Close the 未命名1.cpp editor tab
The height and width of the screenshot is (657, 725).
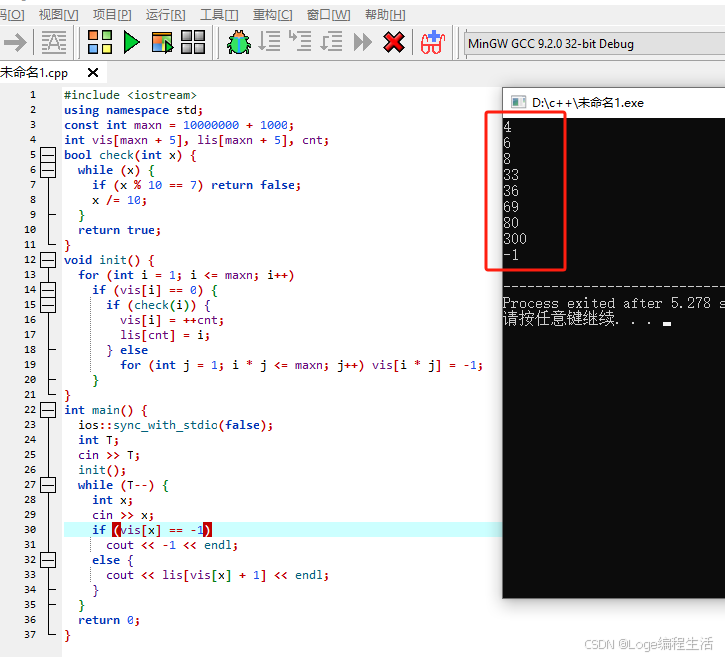pos(93,73)
